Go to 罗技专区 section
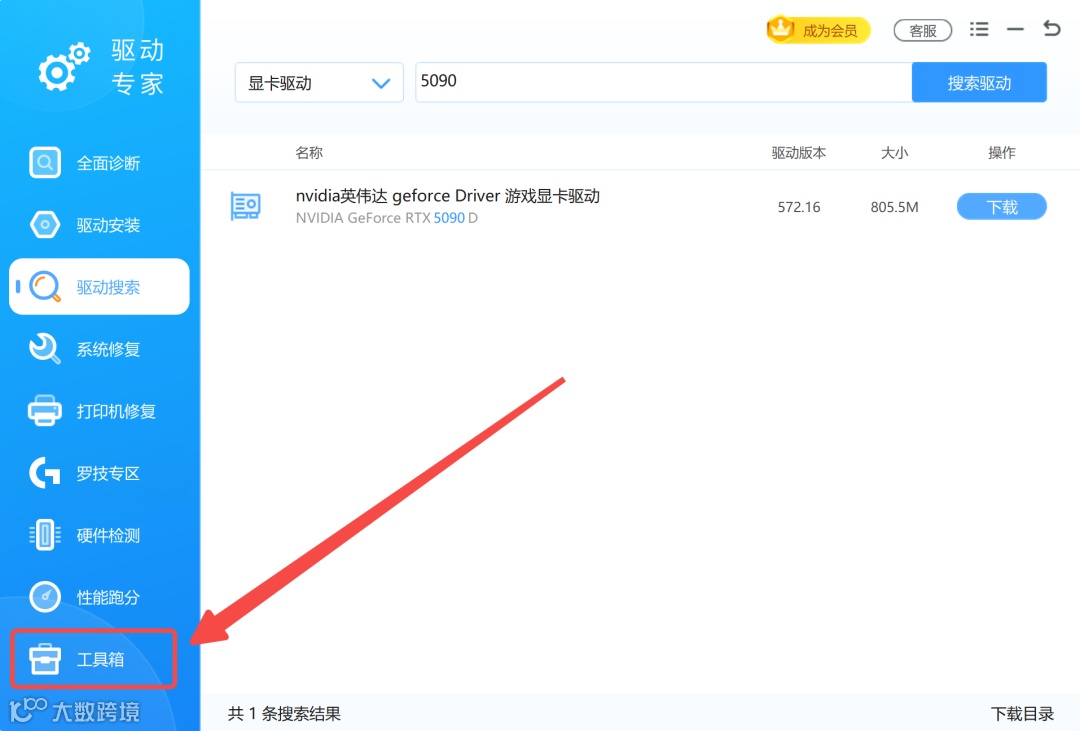Viewport: 1080px width, 731px height. pos(108,473)
